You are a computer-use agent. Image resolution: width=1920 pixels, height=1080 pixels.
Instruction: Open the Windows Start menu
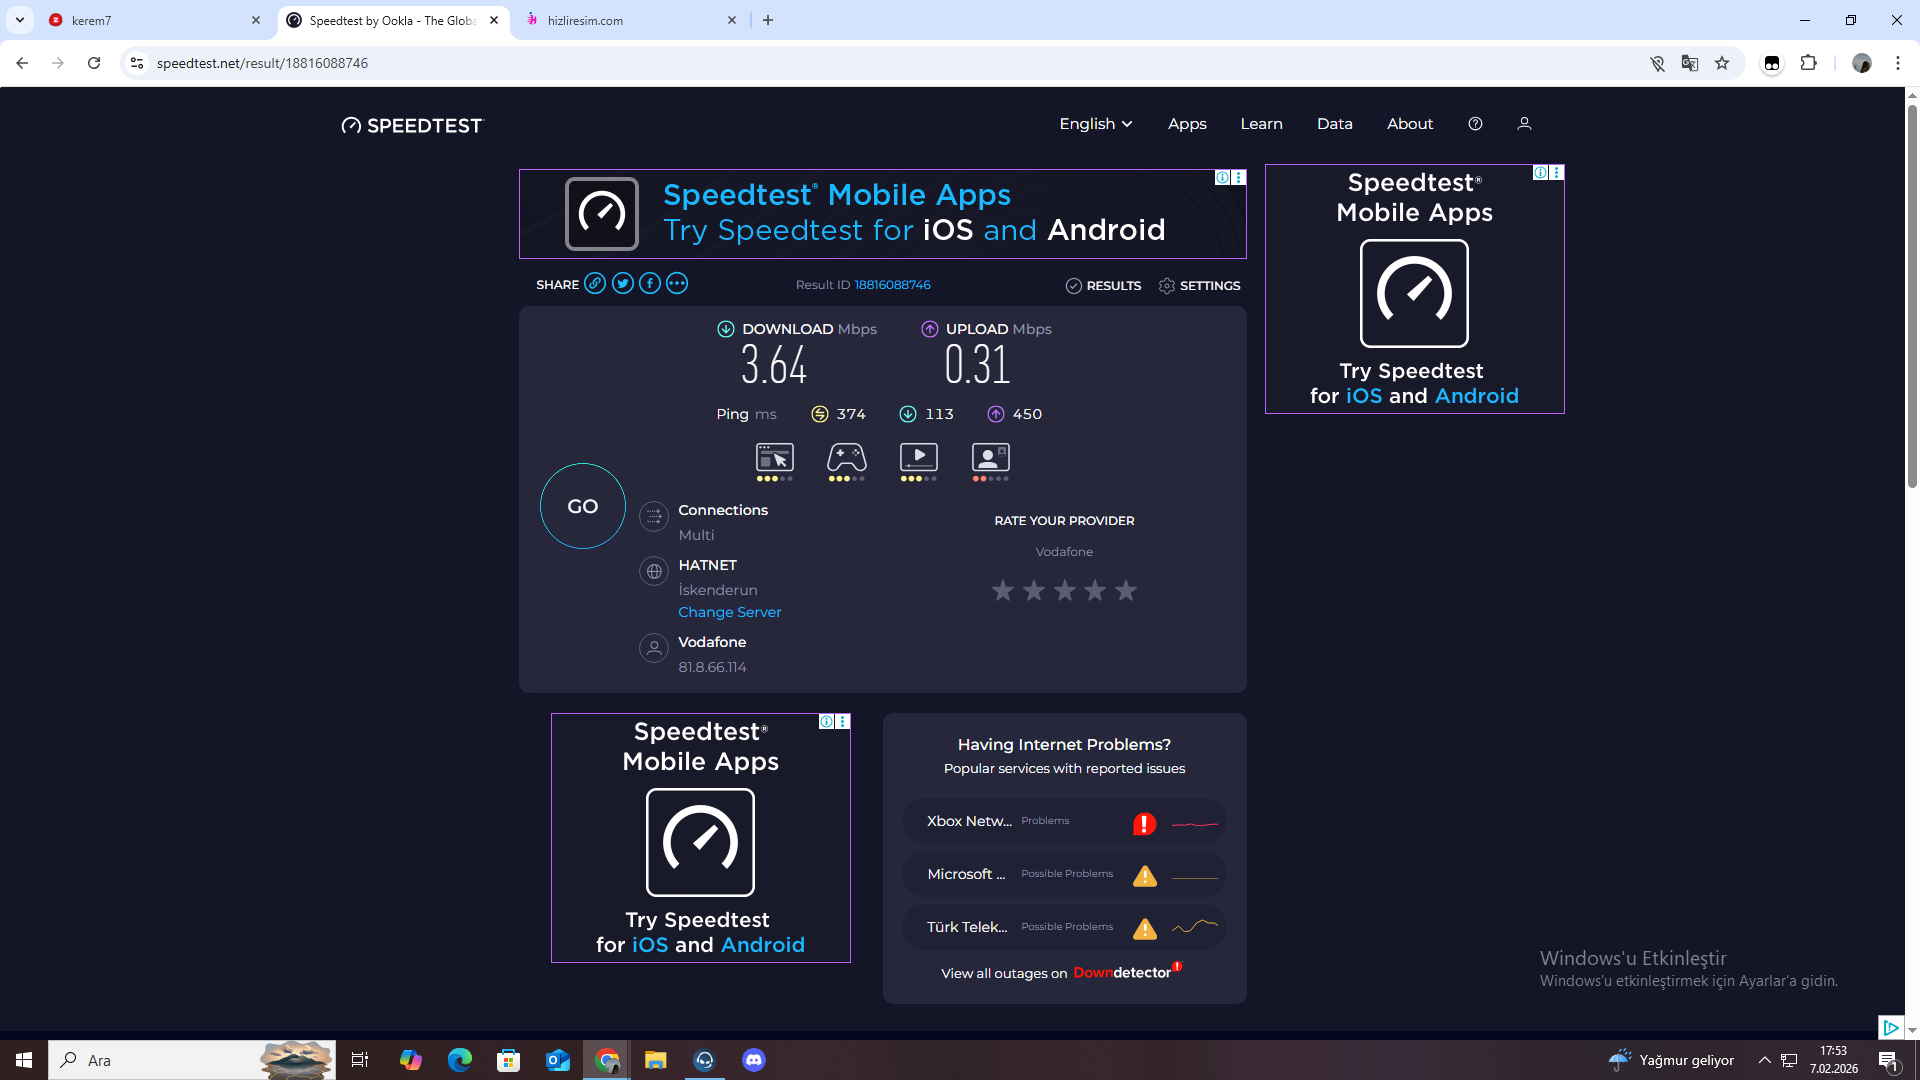coord(24,1060)
